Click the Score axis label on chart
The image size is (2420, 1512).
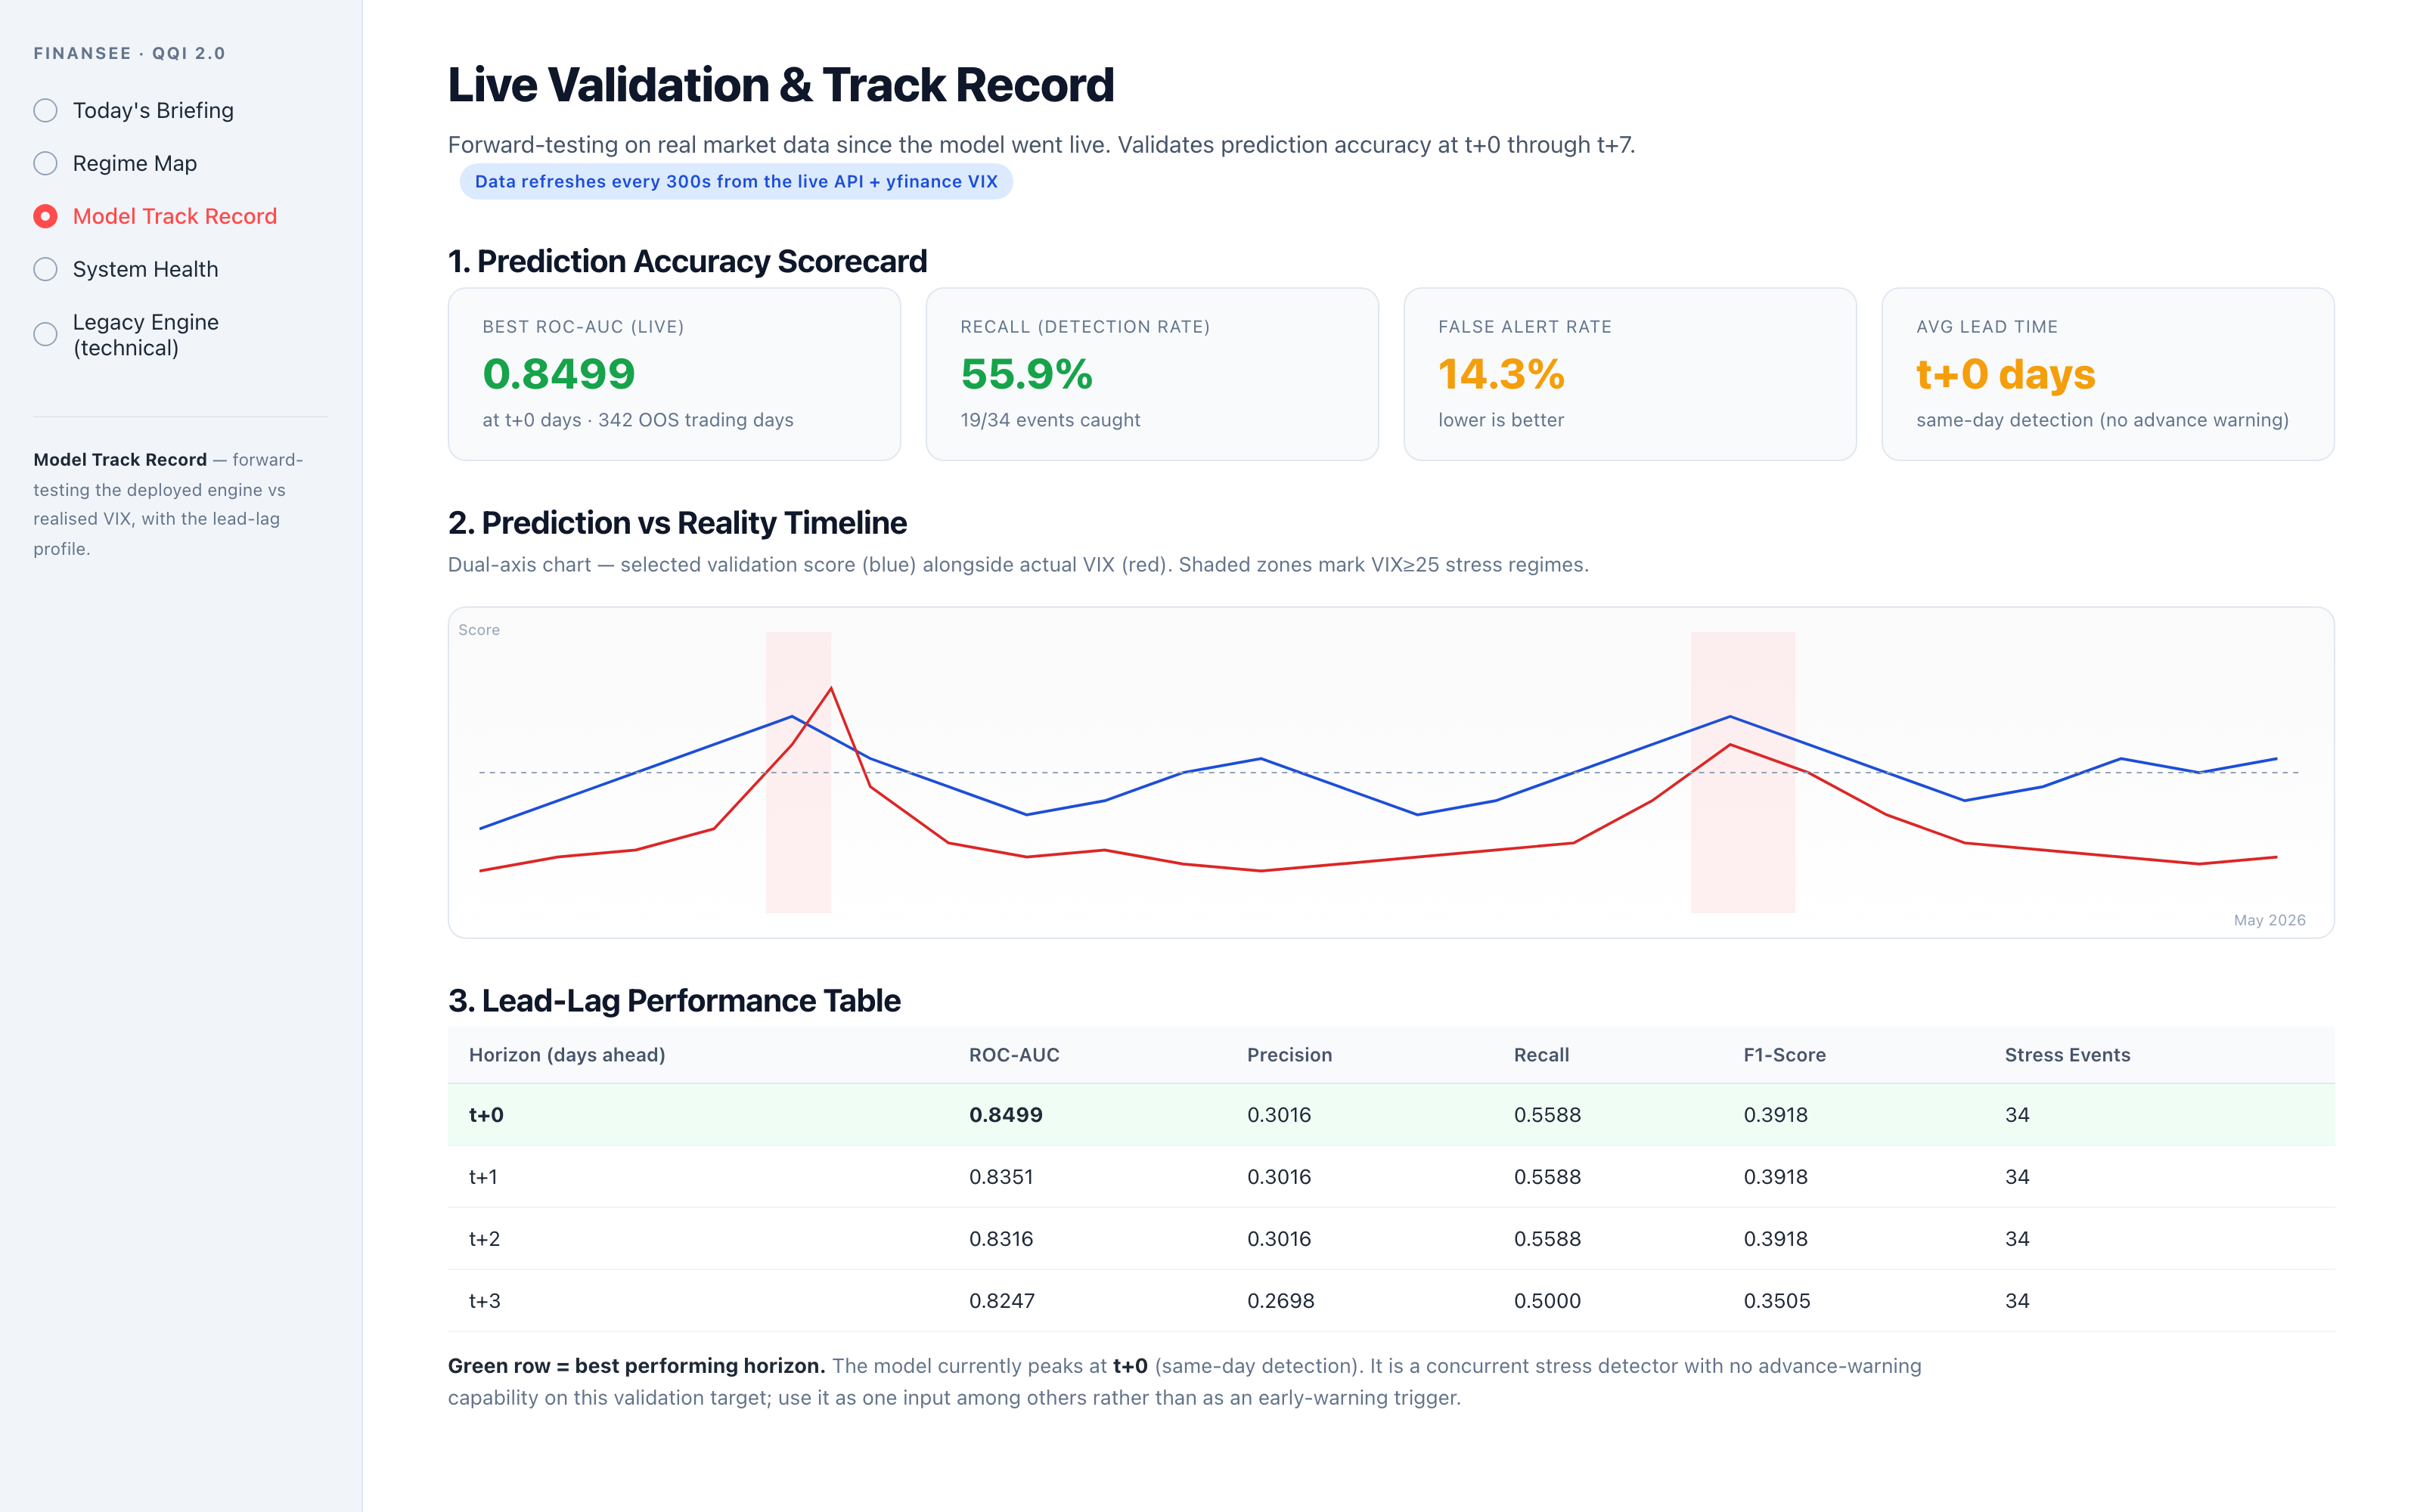coord(479,630)
